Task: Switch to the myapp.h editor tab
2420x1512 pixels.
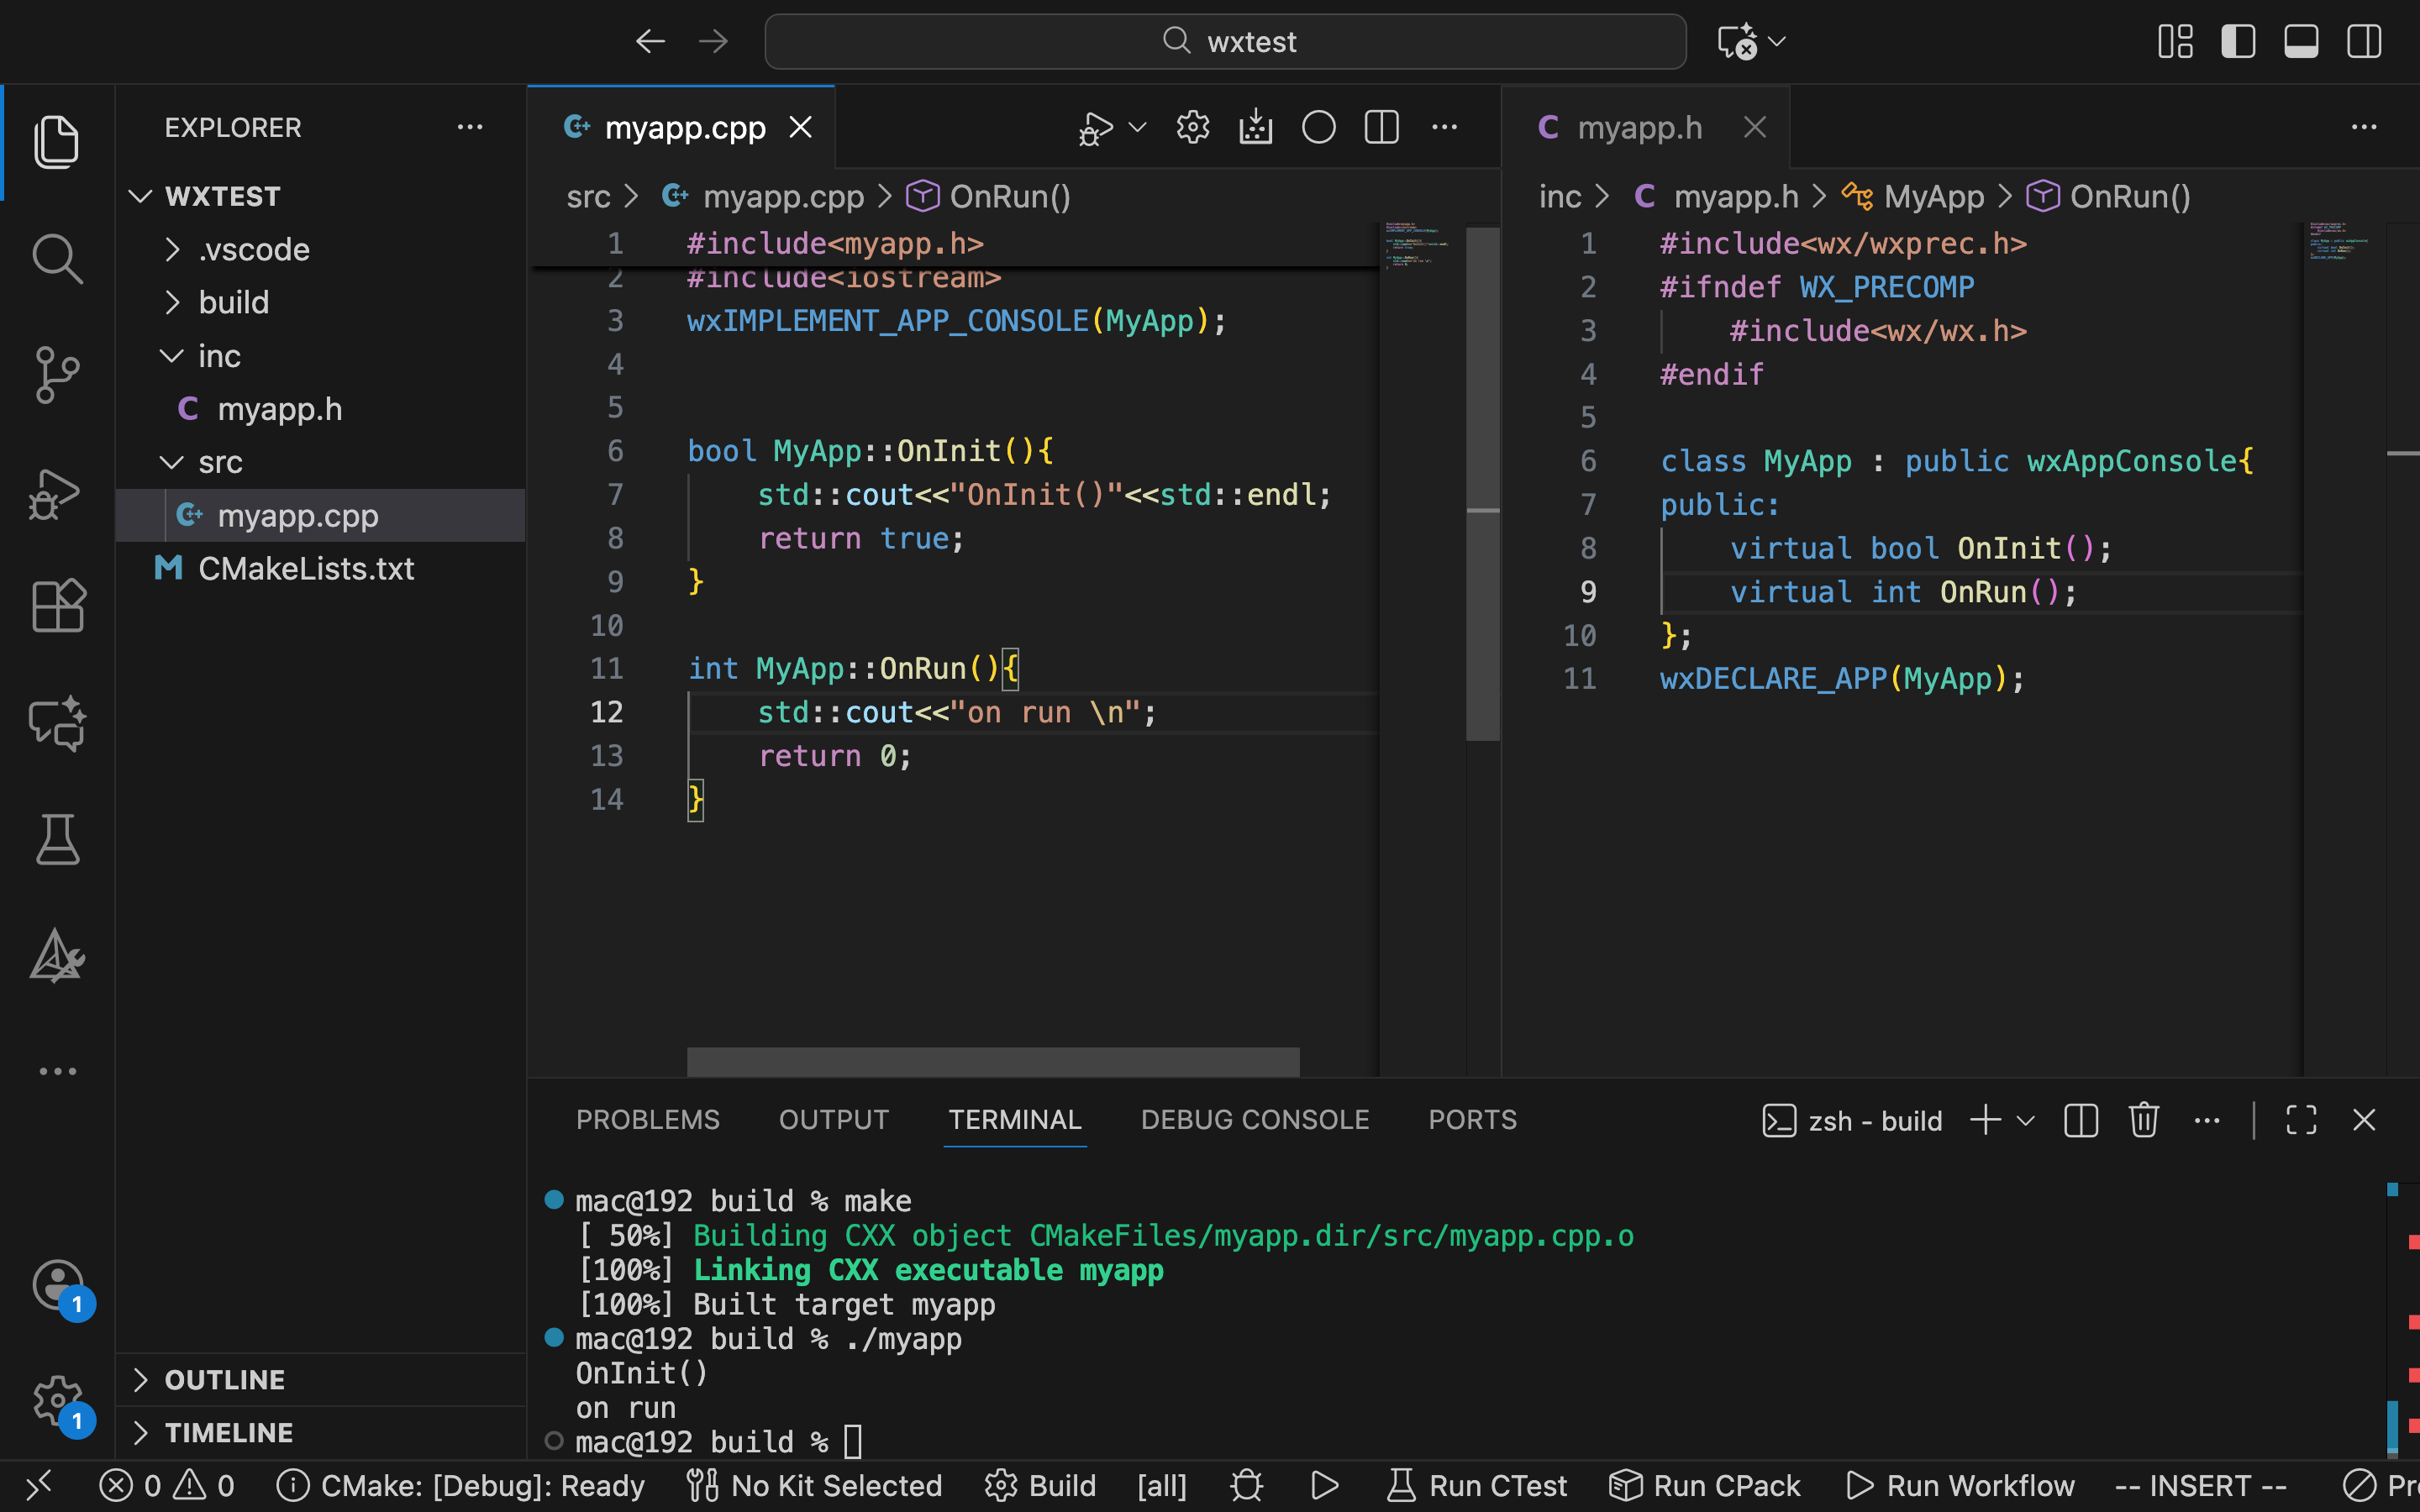Action: point(1638,127)
